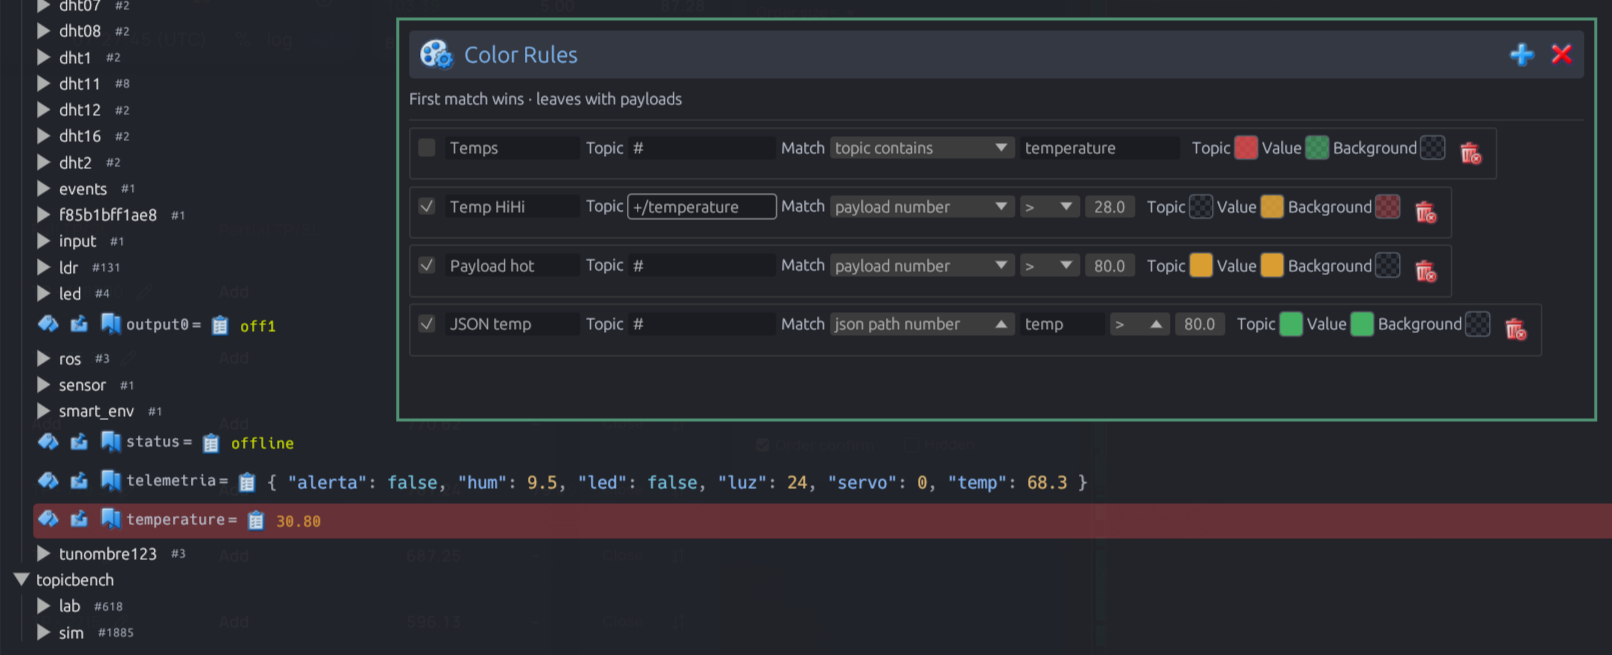Add a new color rule with plus icon
Image resolution: width=1612 pixels, height=655 pixels.
[1521, 54]
